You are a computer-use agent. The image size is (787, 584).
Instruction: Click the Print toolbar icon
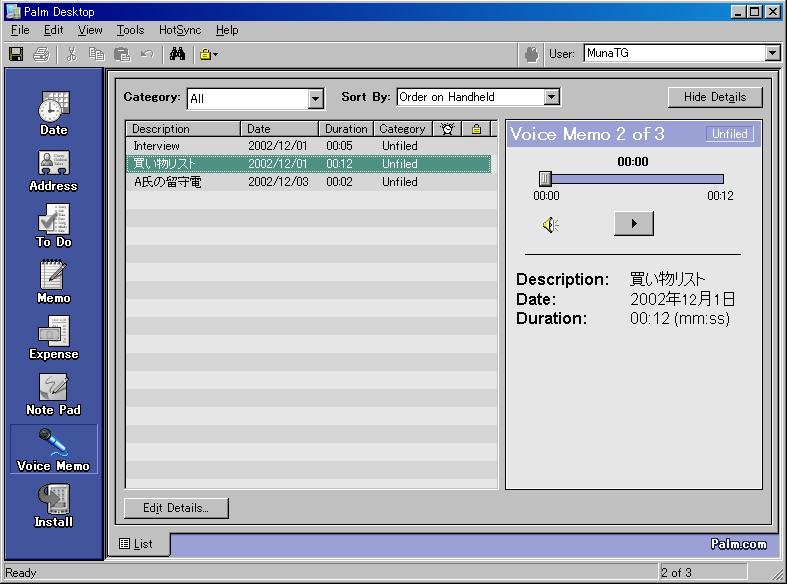[x=41, y=54]
